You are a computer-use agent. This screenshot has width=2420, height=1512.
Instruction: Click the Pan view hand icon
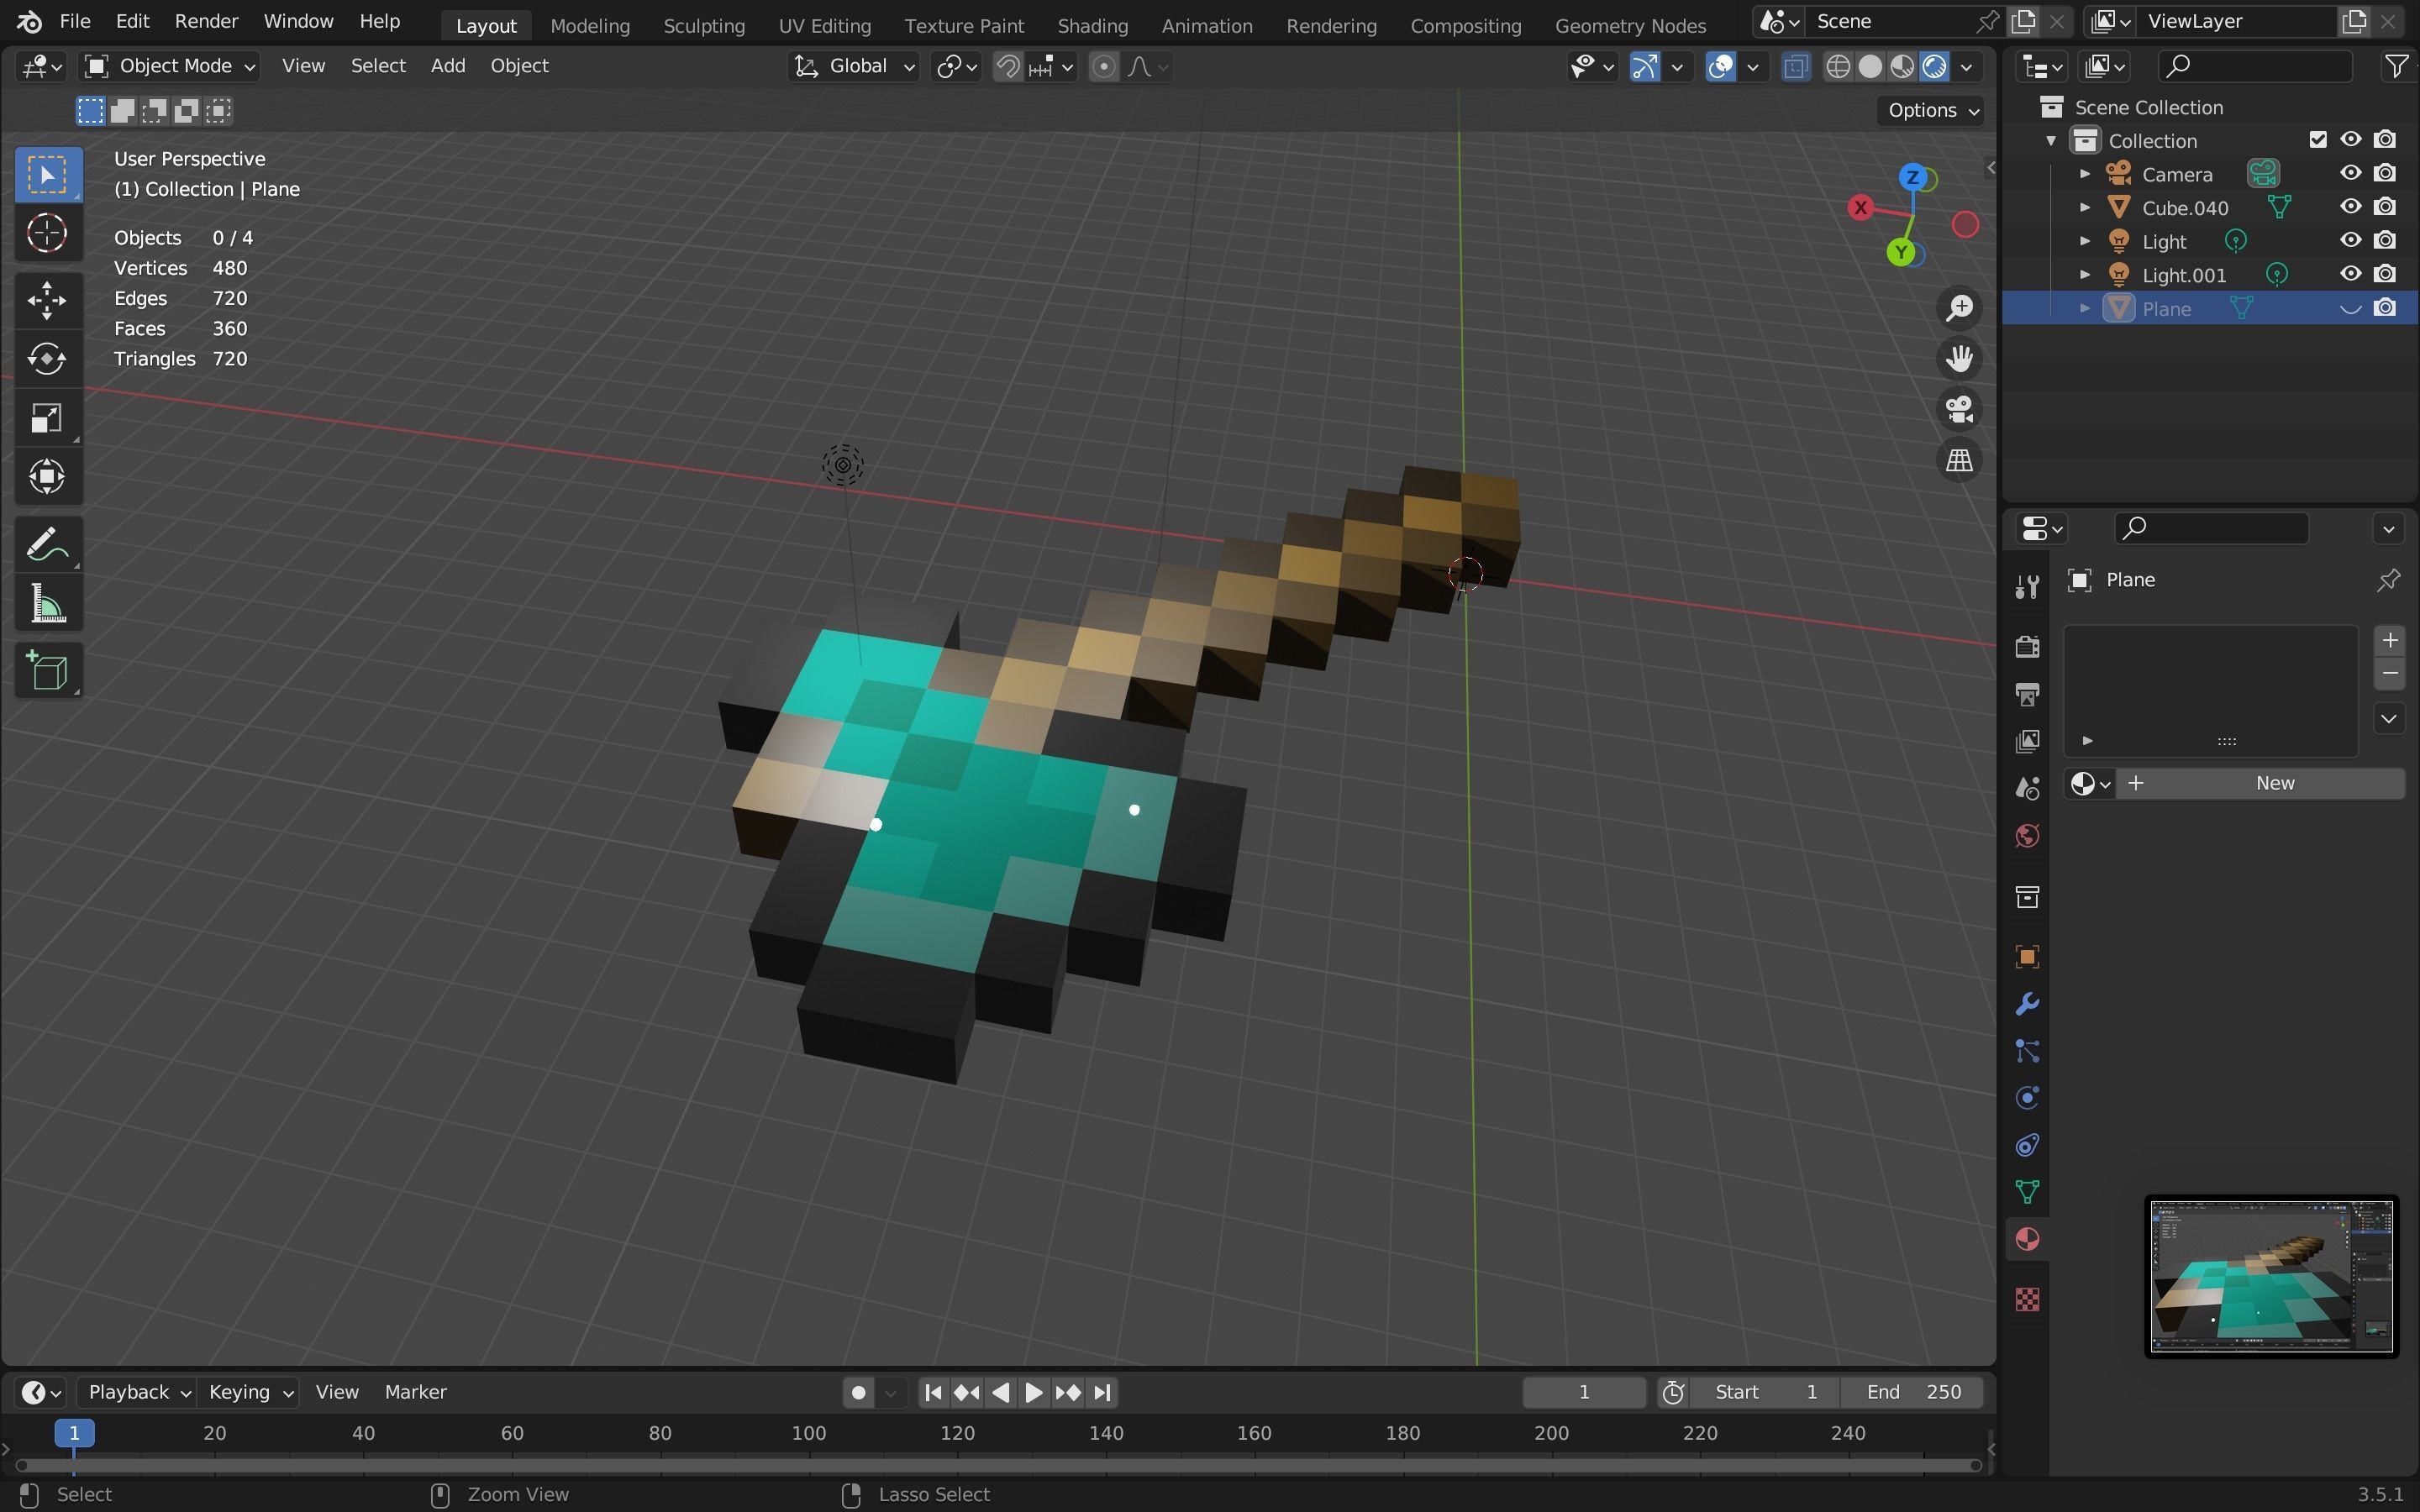tap(1959, 359)
